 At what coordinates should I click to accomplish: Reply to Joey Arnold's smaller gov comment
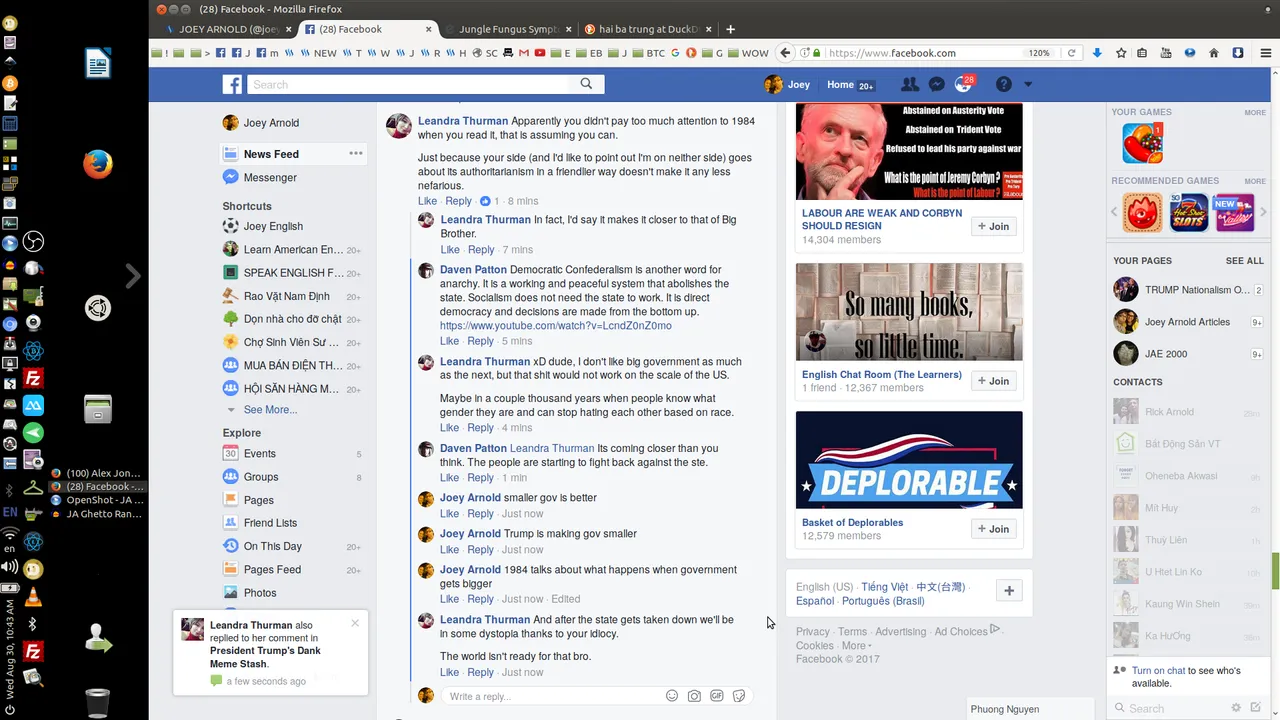(x=481, y=514)
